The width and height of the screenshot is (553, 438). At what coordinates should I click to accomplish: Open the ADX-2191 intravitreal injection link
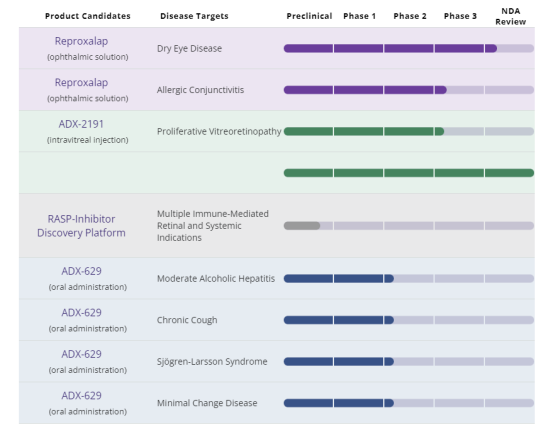click(x=81, y=124)
